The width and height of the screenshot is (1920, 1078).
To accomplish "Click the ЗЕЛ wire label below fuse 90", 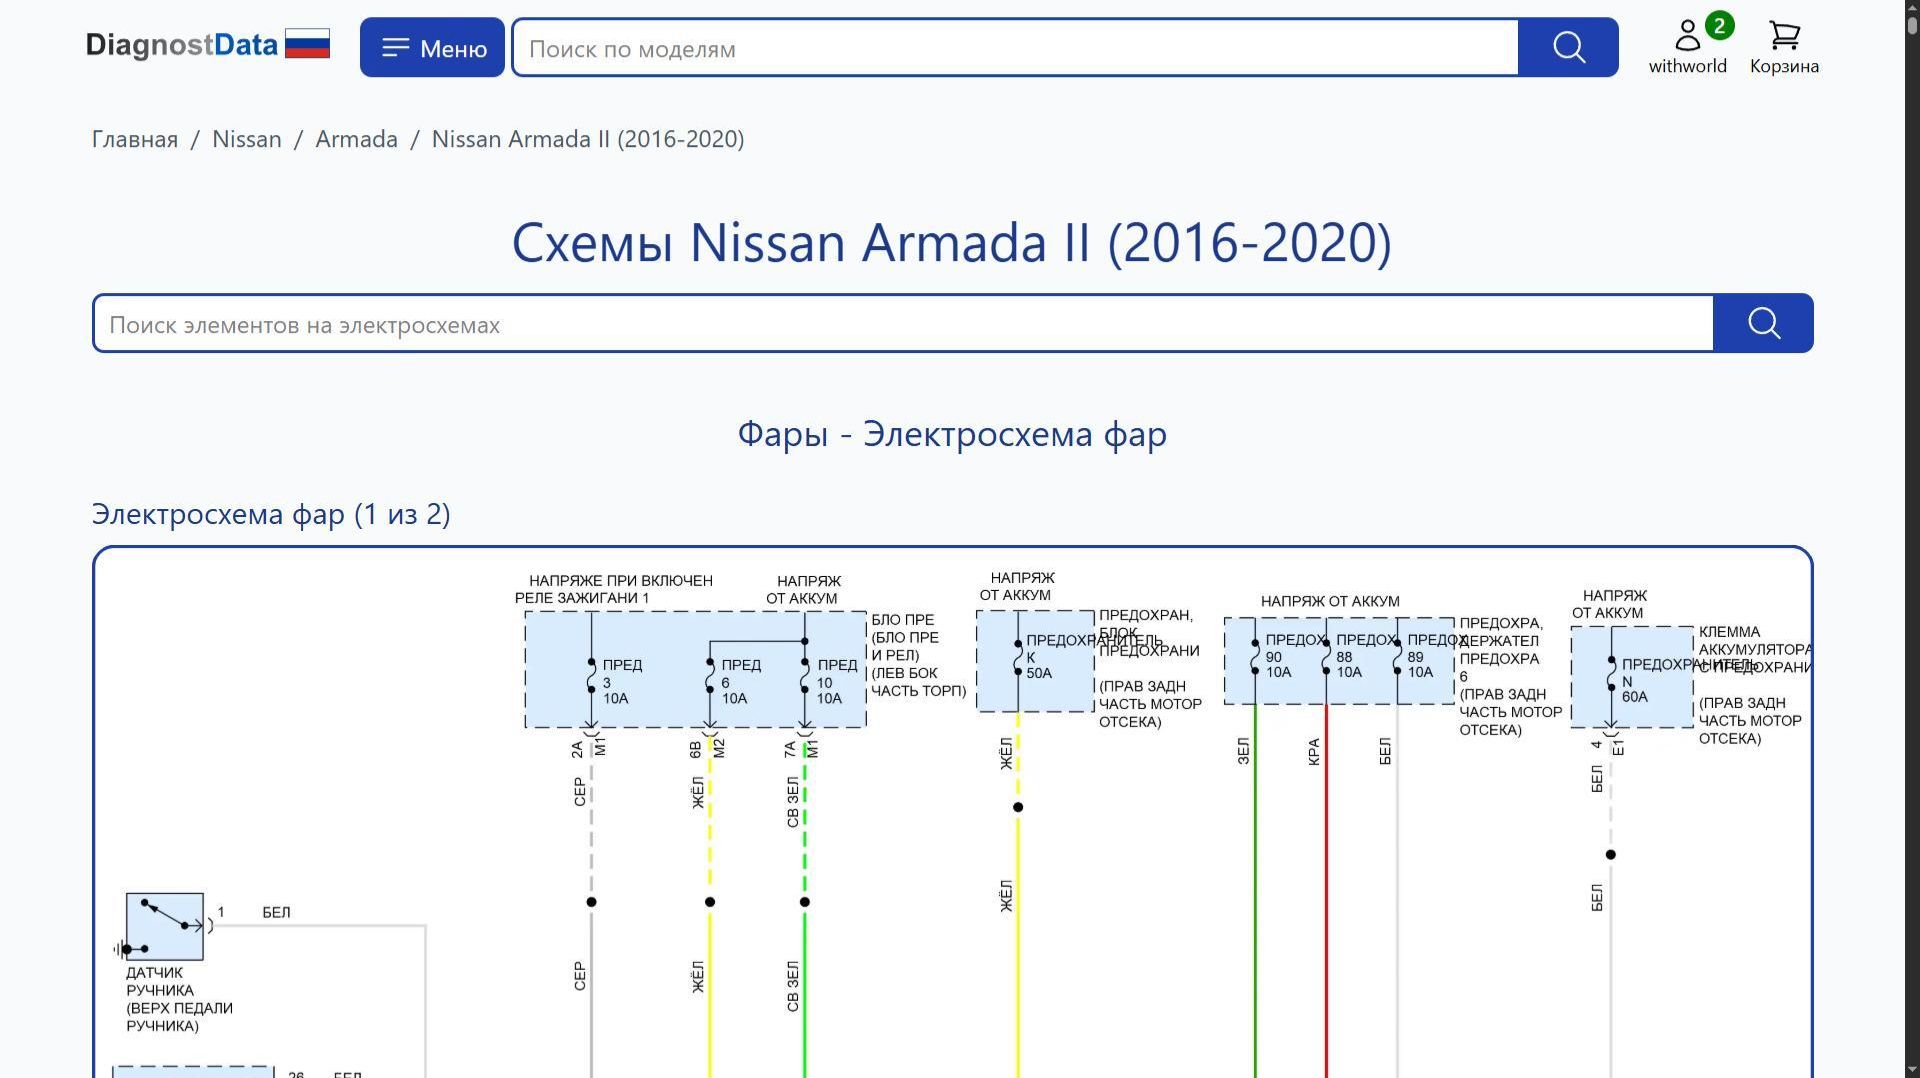I will tap(1243, 751).
